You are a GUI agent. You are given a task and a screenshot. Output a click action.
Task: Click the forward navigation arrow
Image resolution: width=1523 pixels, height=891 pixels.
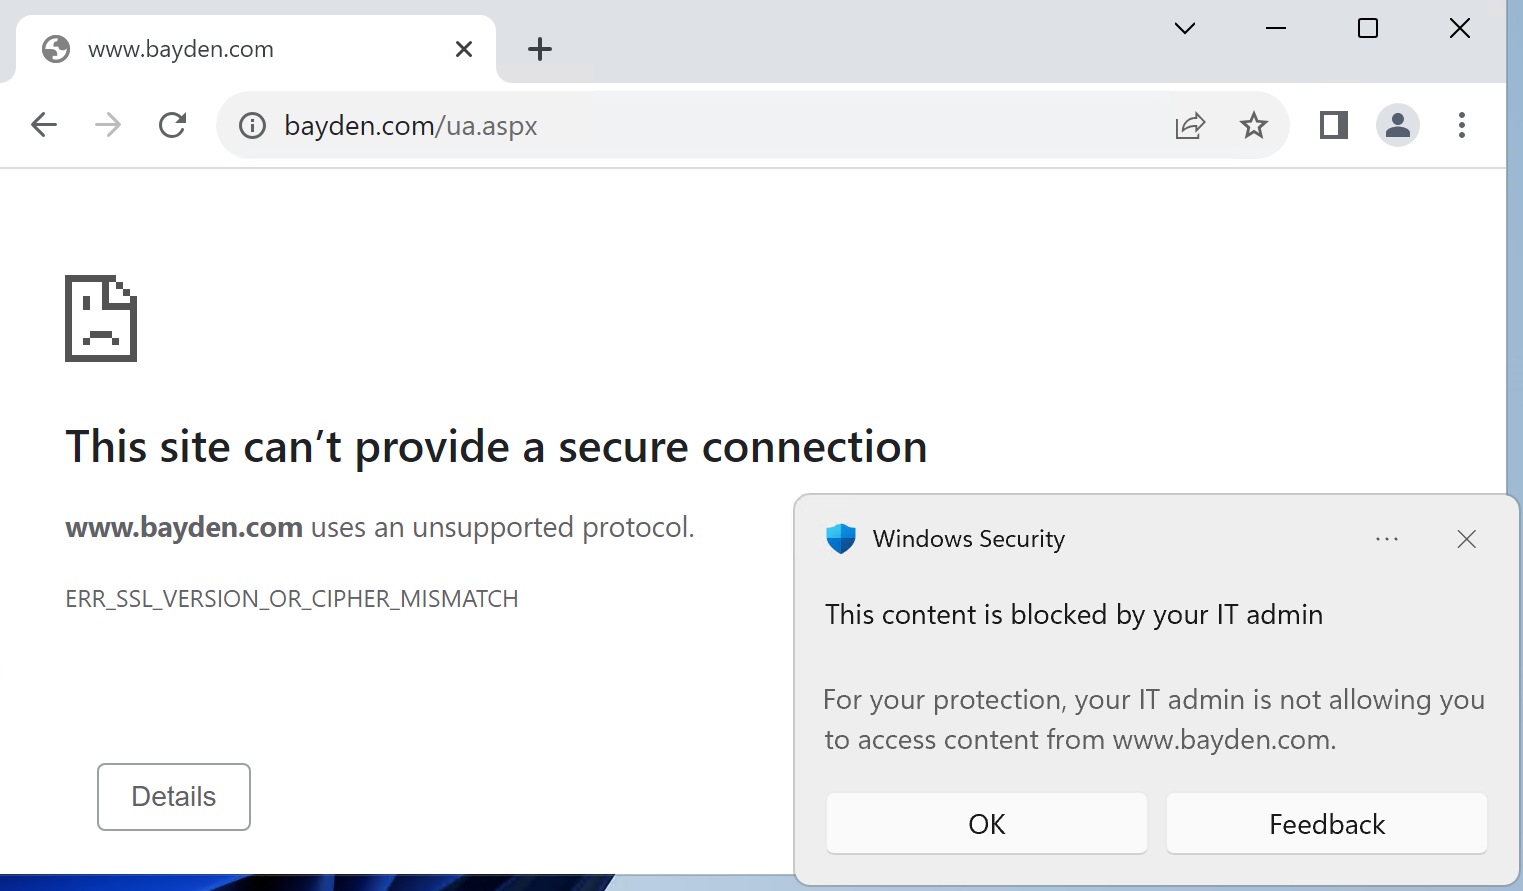point(107,125)
